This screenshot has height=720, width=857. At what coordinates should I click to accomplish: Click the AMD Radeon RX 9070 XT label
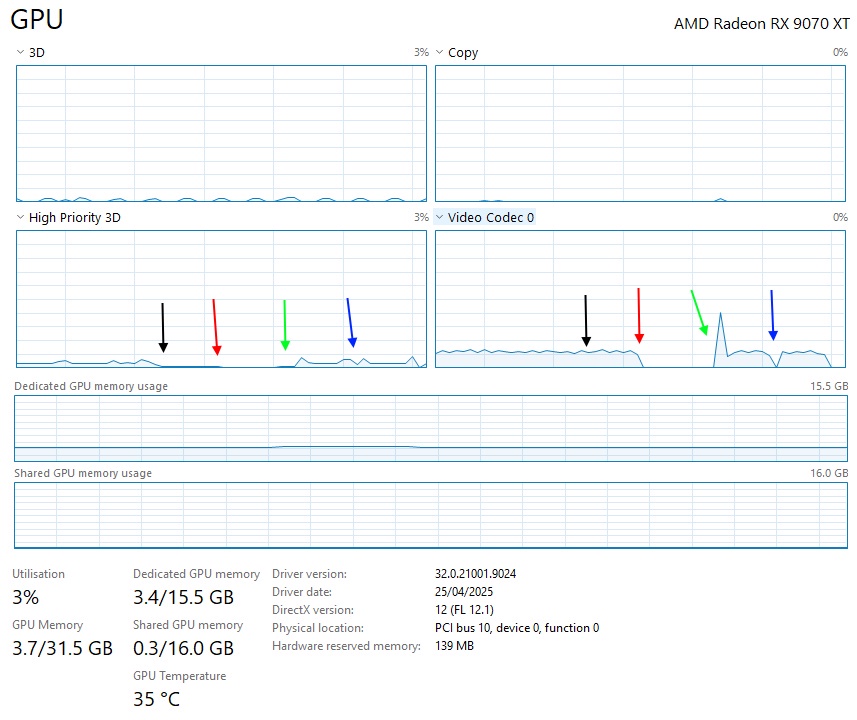[761, 23]
